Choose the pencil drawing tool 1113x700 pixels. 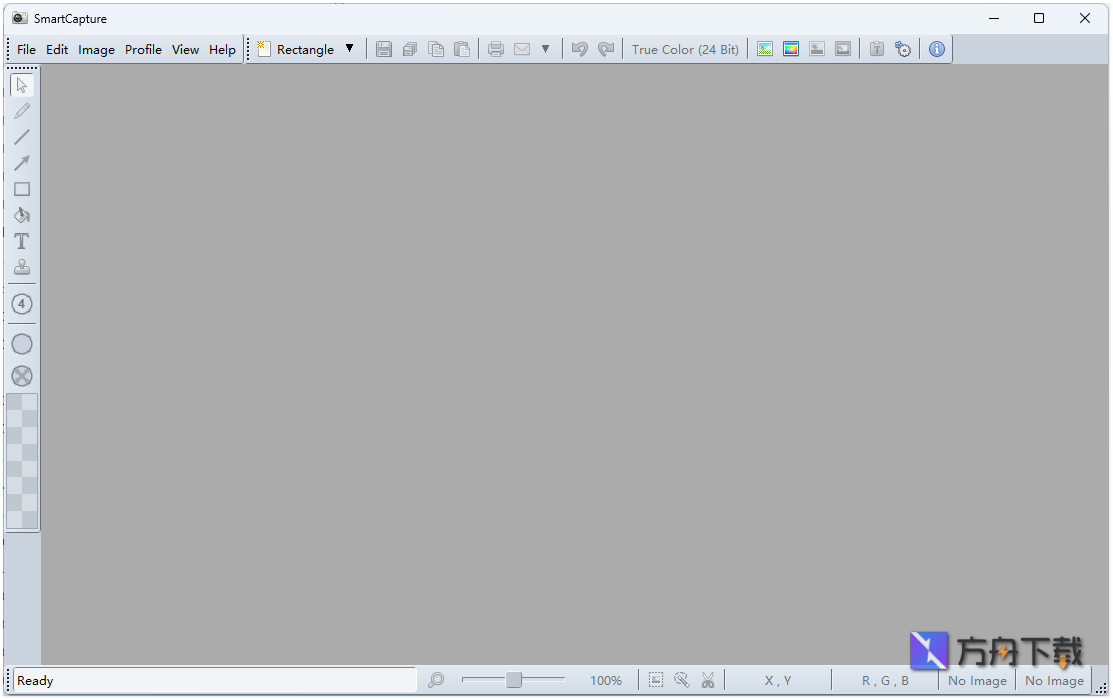click(22, 111)
